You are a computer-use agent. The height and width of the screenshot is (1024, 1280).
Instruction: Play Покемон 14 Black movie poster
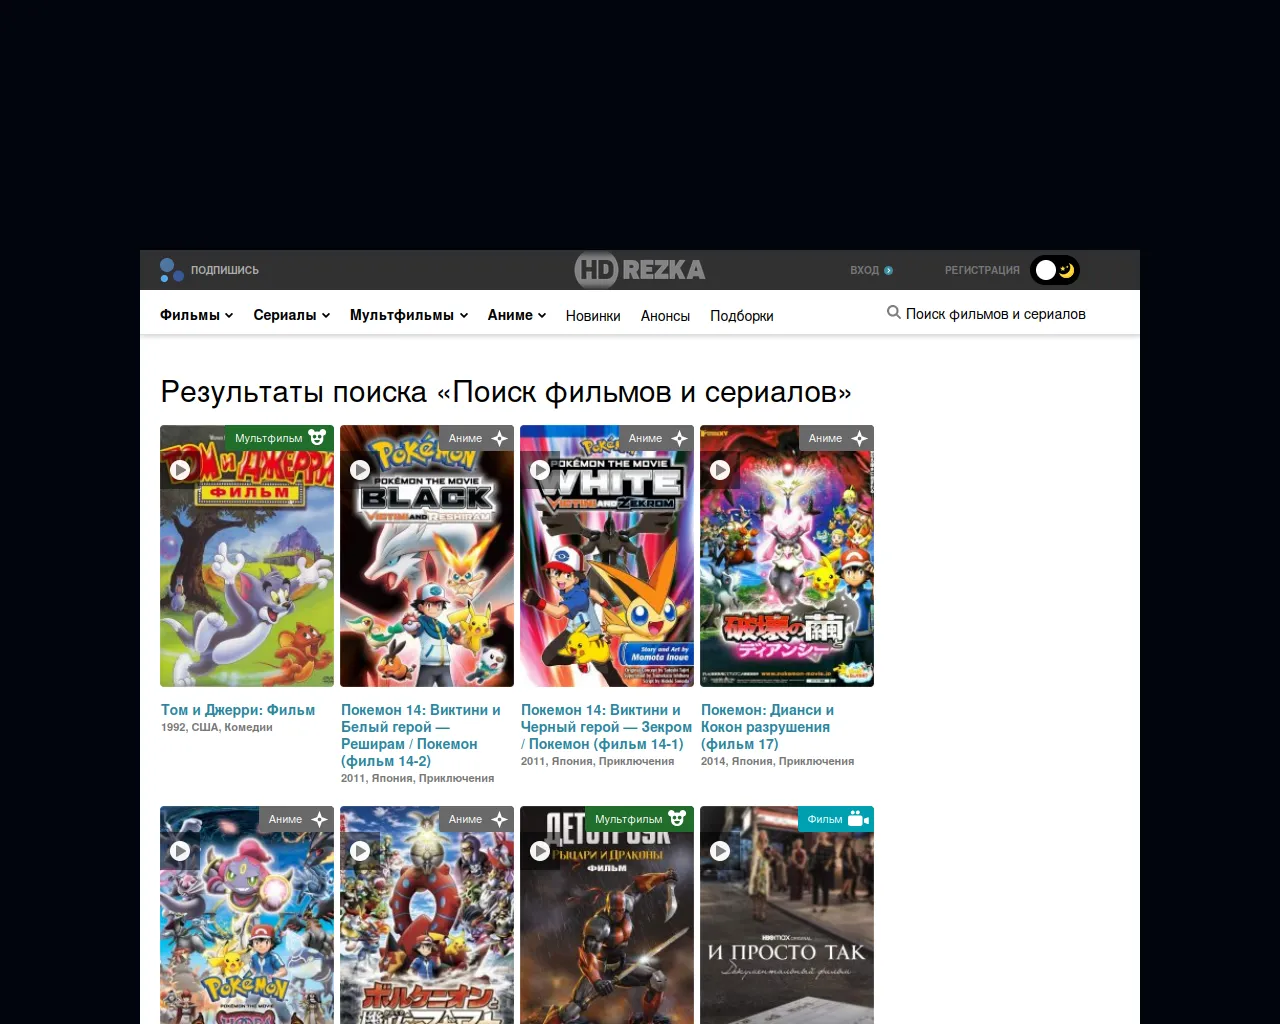pos(360,469)
